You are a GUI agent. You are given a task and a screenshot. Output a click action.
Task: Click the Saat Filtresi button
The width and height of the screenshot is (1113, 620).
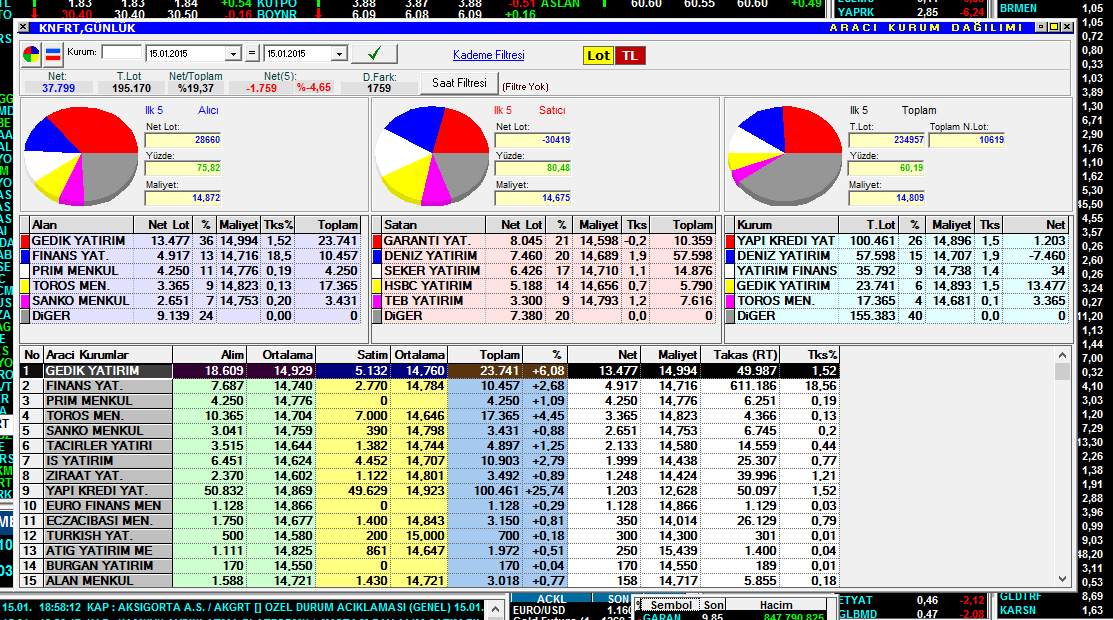pyautogui.click(x=459, y=83)
